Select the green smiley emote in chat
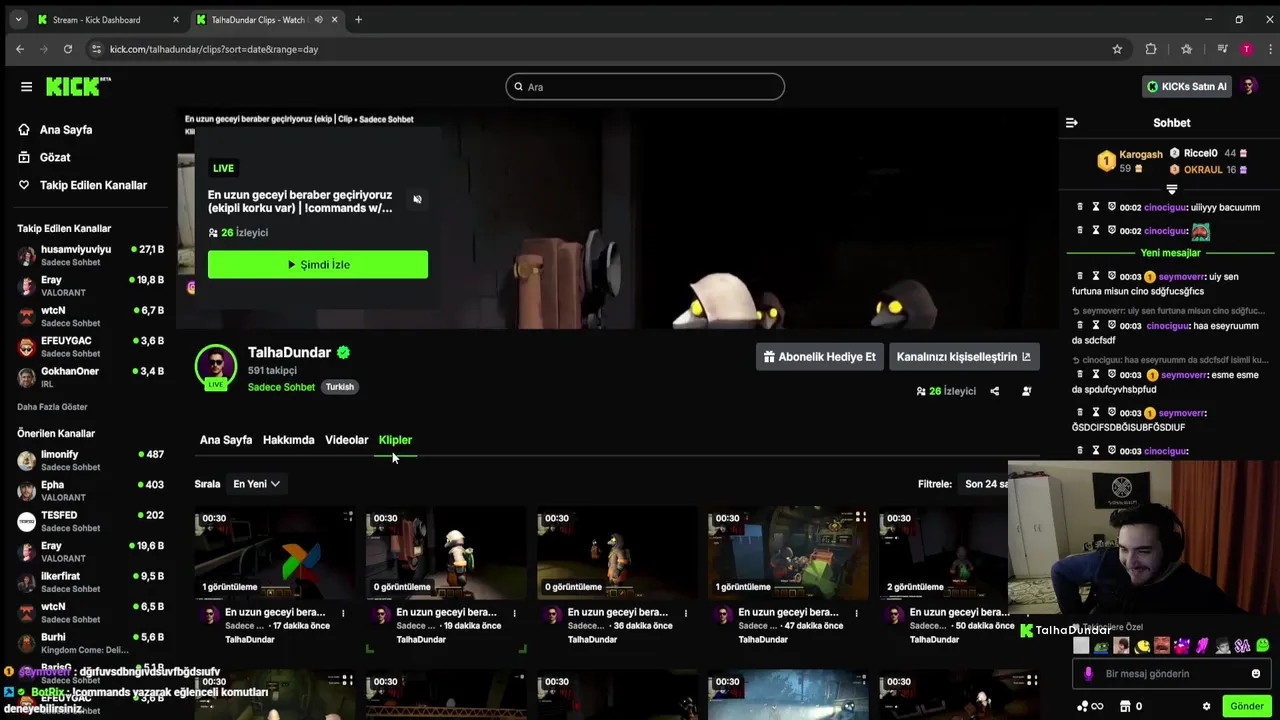 [x=1263, y=646]
